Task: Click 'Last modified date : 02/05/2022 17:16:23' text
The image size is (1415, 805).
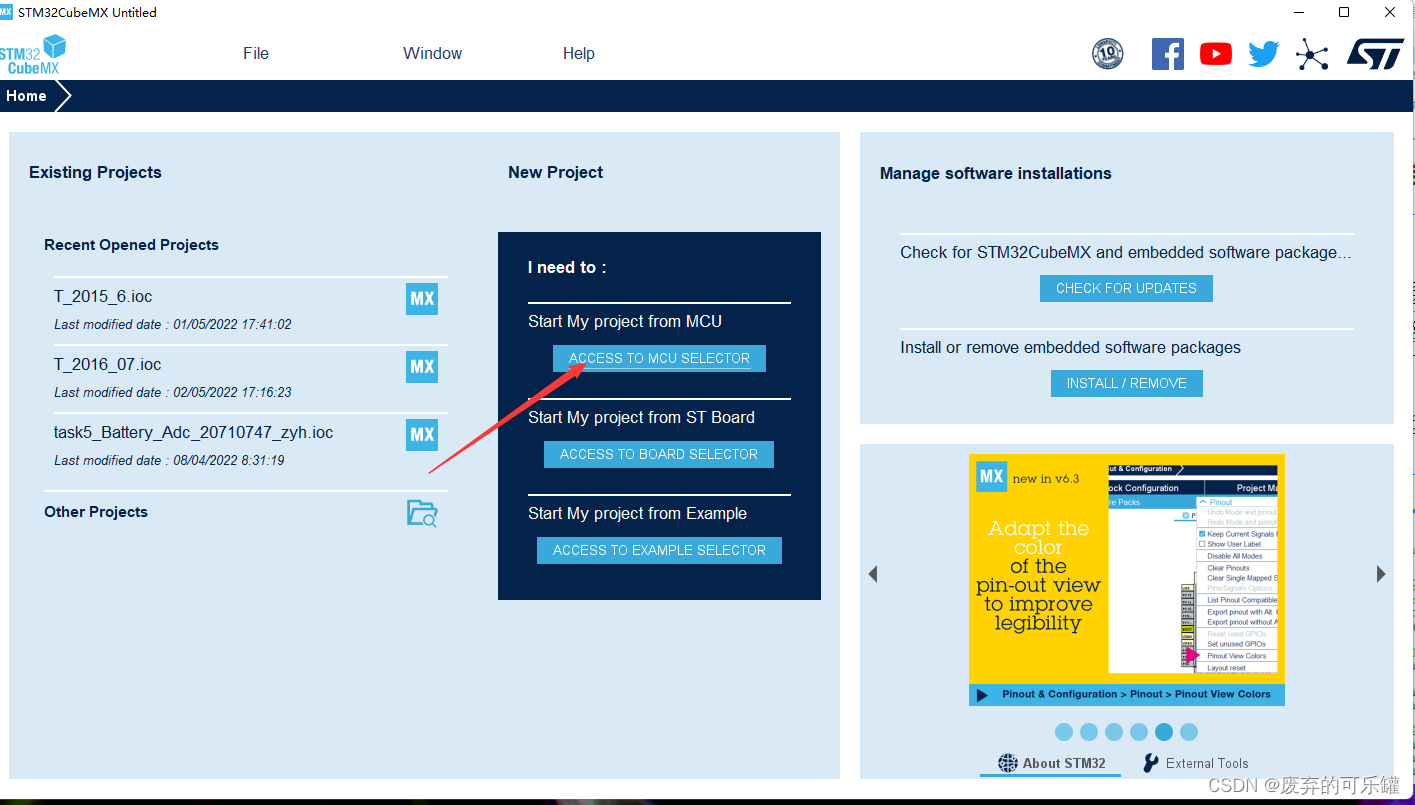Action: coord(173,393)
